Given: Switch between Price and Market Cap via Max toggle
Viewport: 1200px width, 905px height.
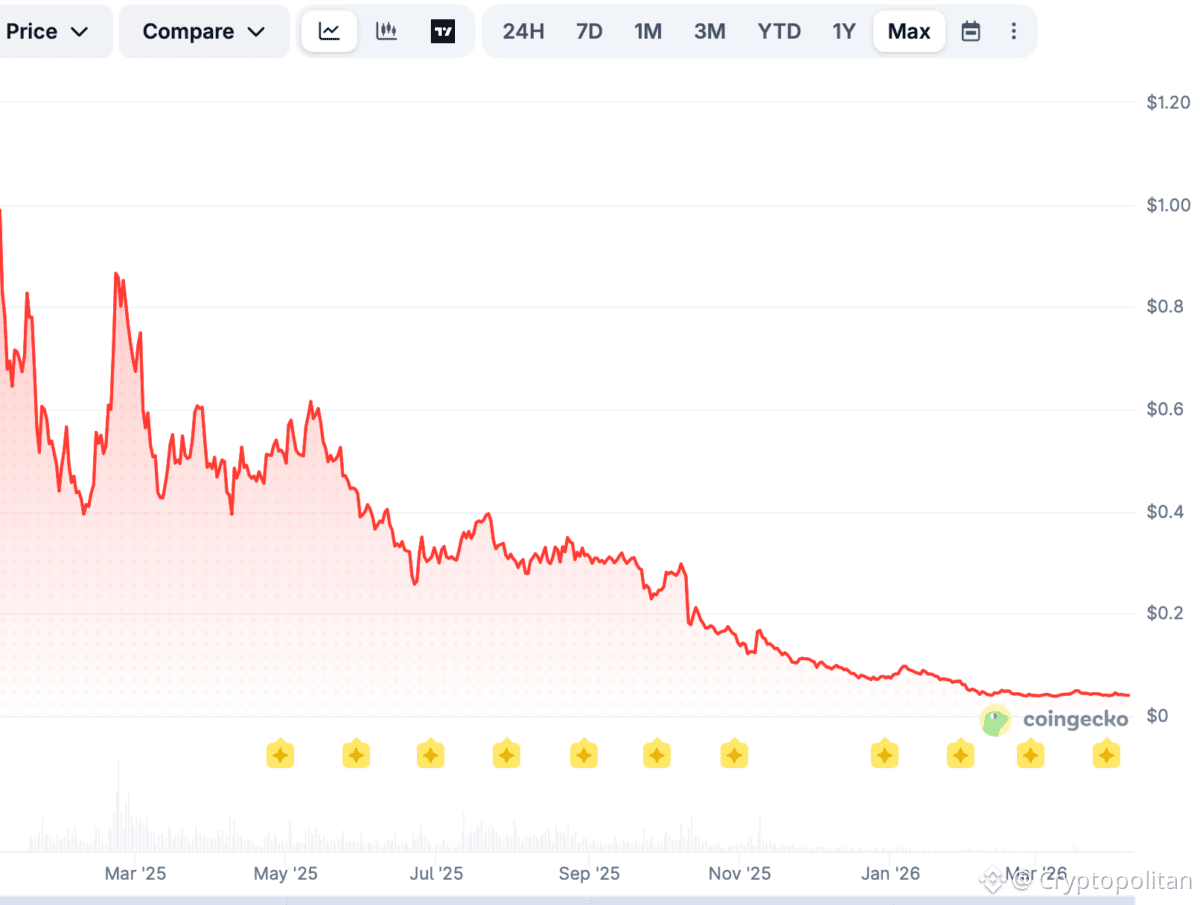Looking at the screenshot, I should (x=908, y=31).
